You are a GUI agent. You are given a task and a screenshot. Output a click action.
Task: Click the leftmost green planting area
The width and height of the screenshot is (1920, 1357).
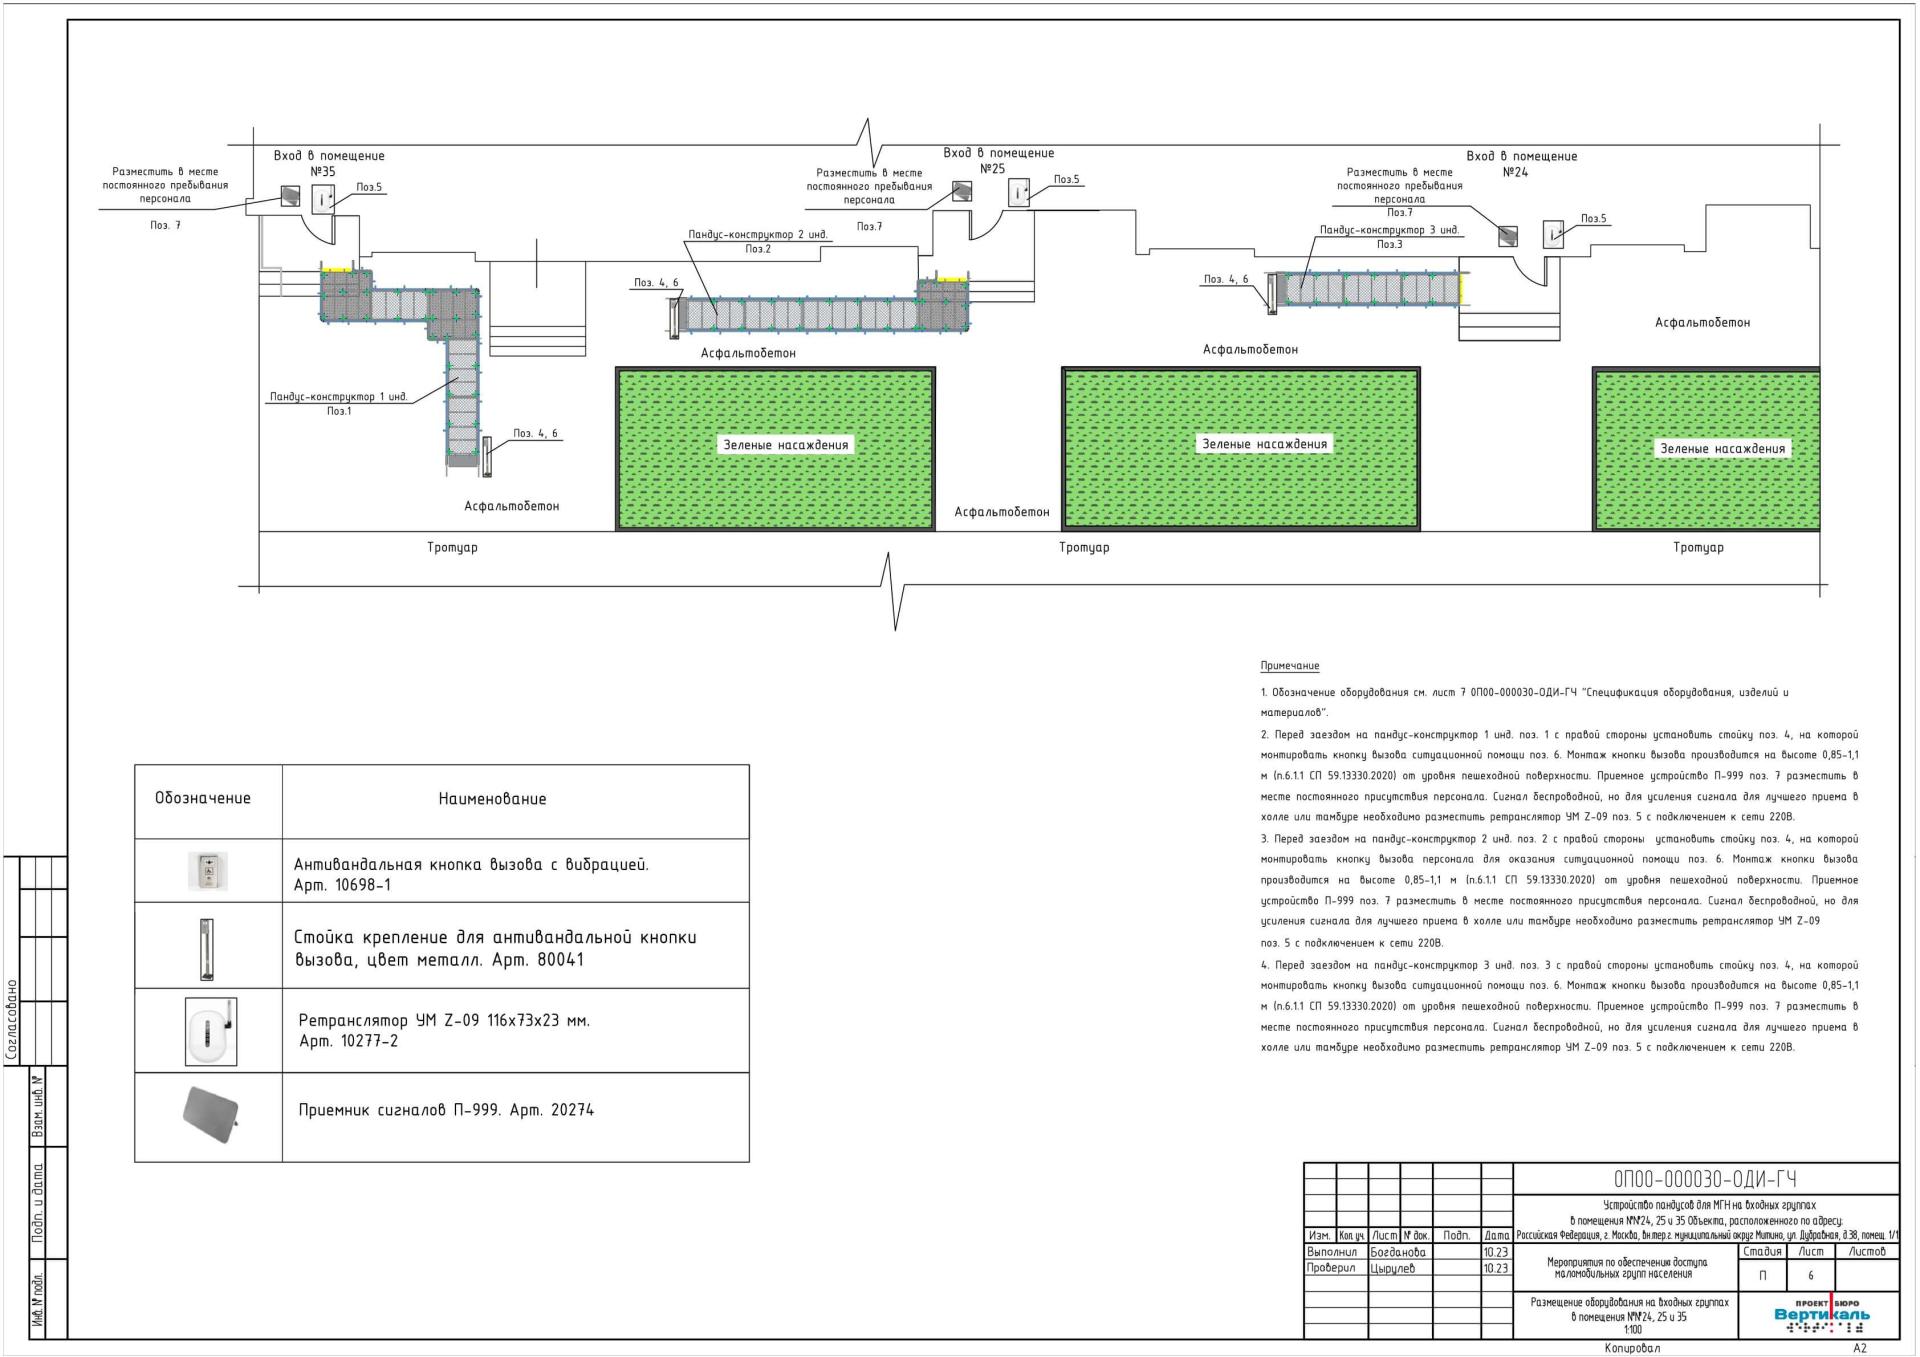[x=775, y=448]
